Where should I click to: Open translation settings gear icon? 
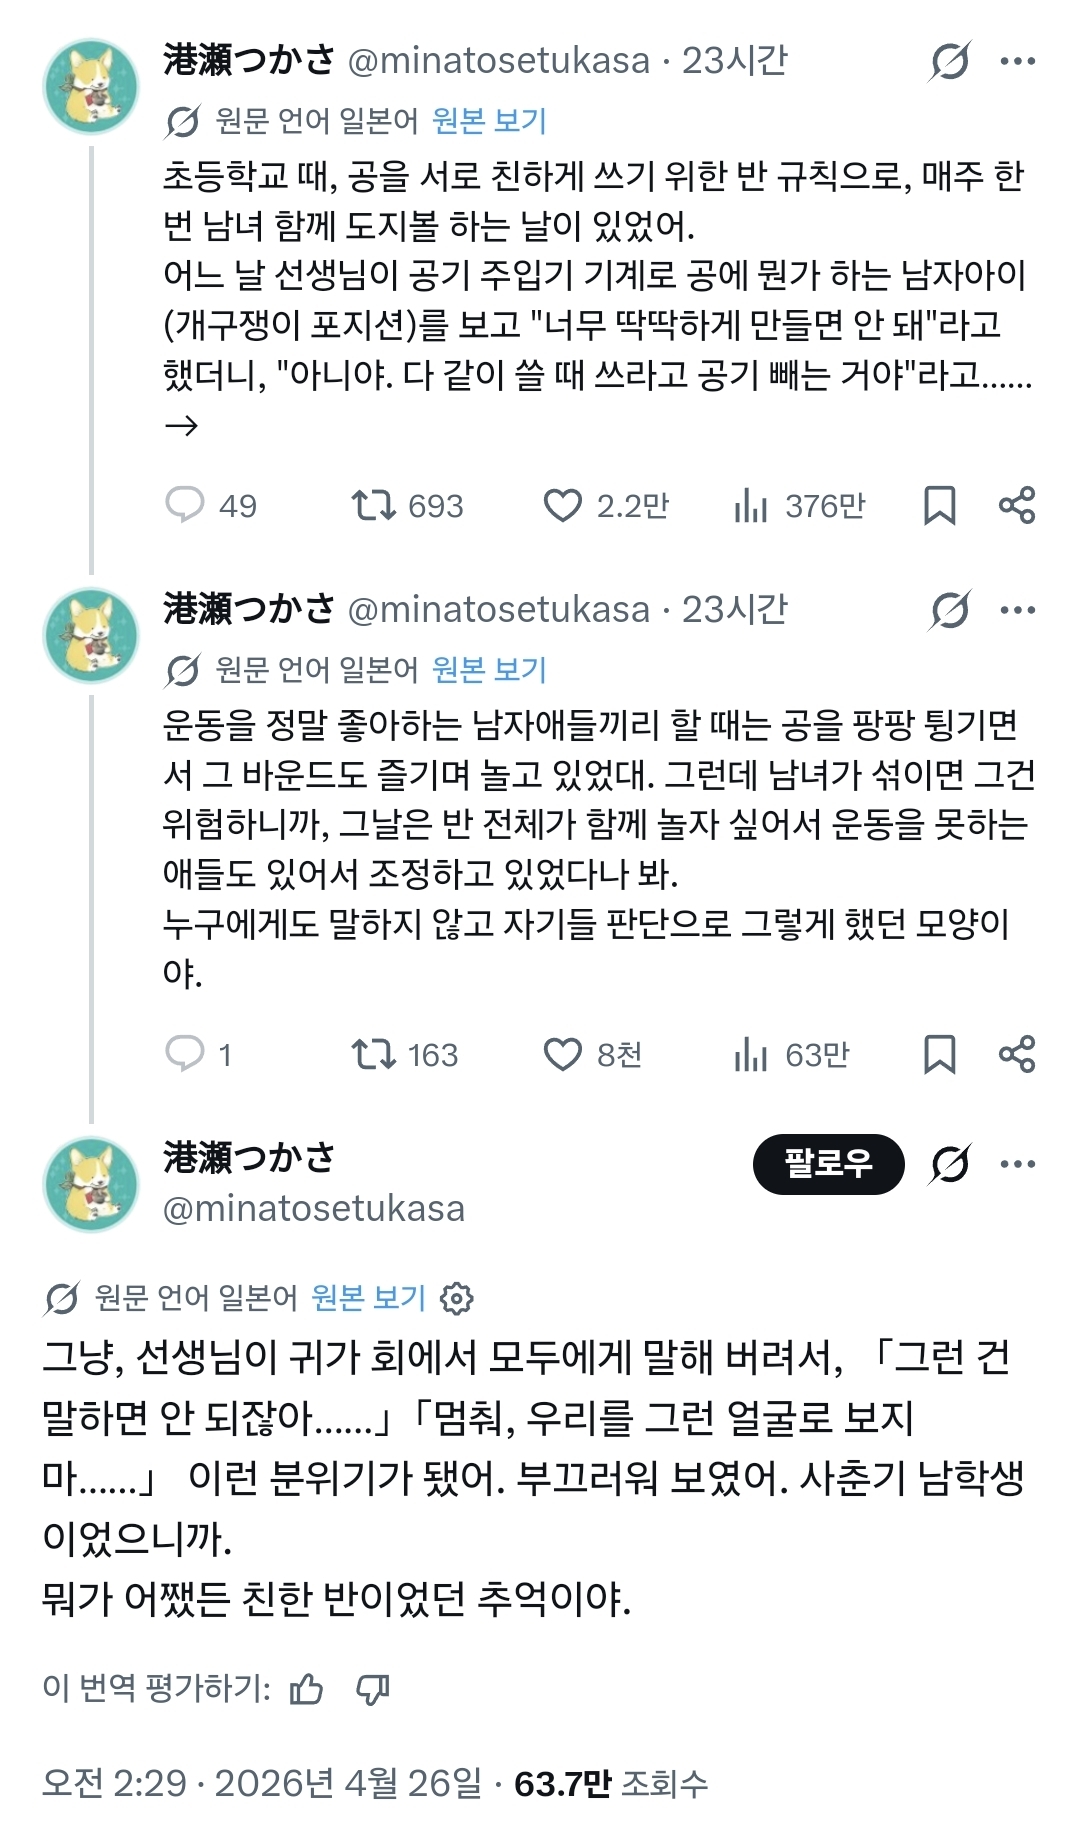click(457, 1298)
